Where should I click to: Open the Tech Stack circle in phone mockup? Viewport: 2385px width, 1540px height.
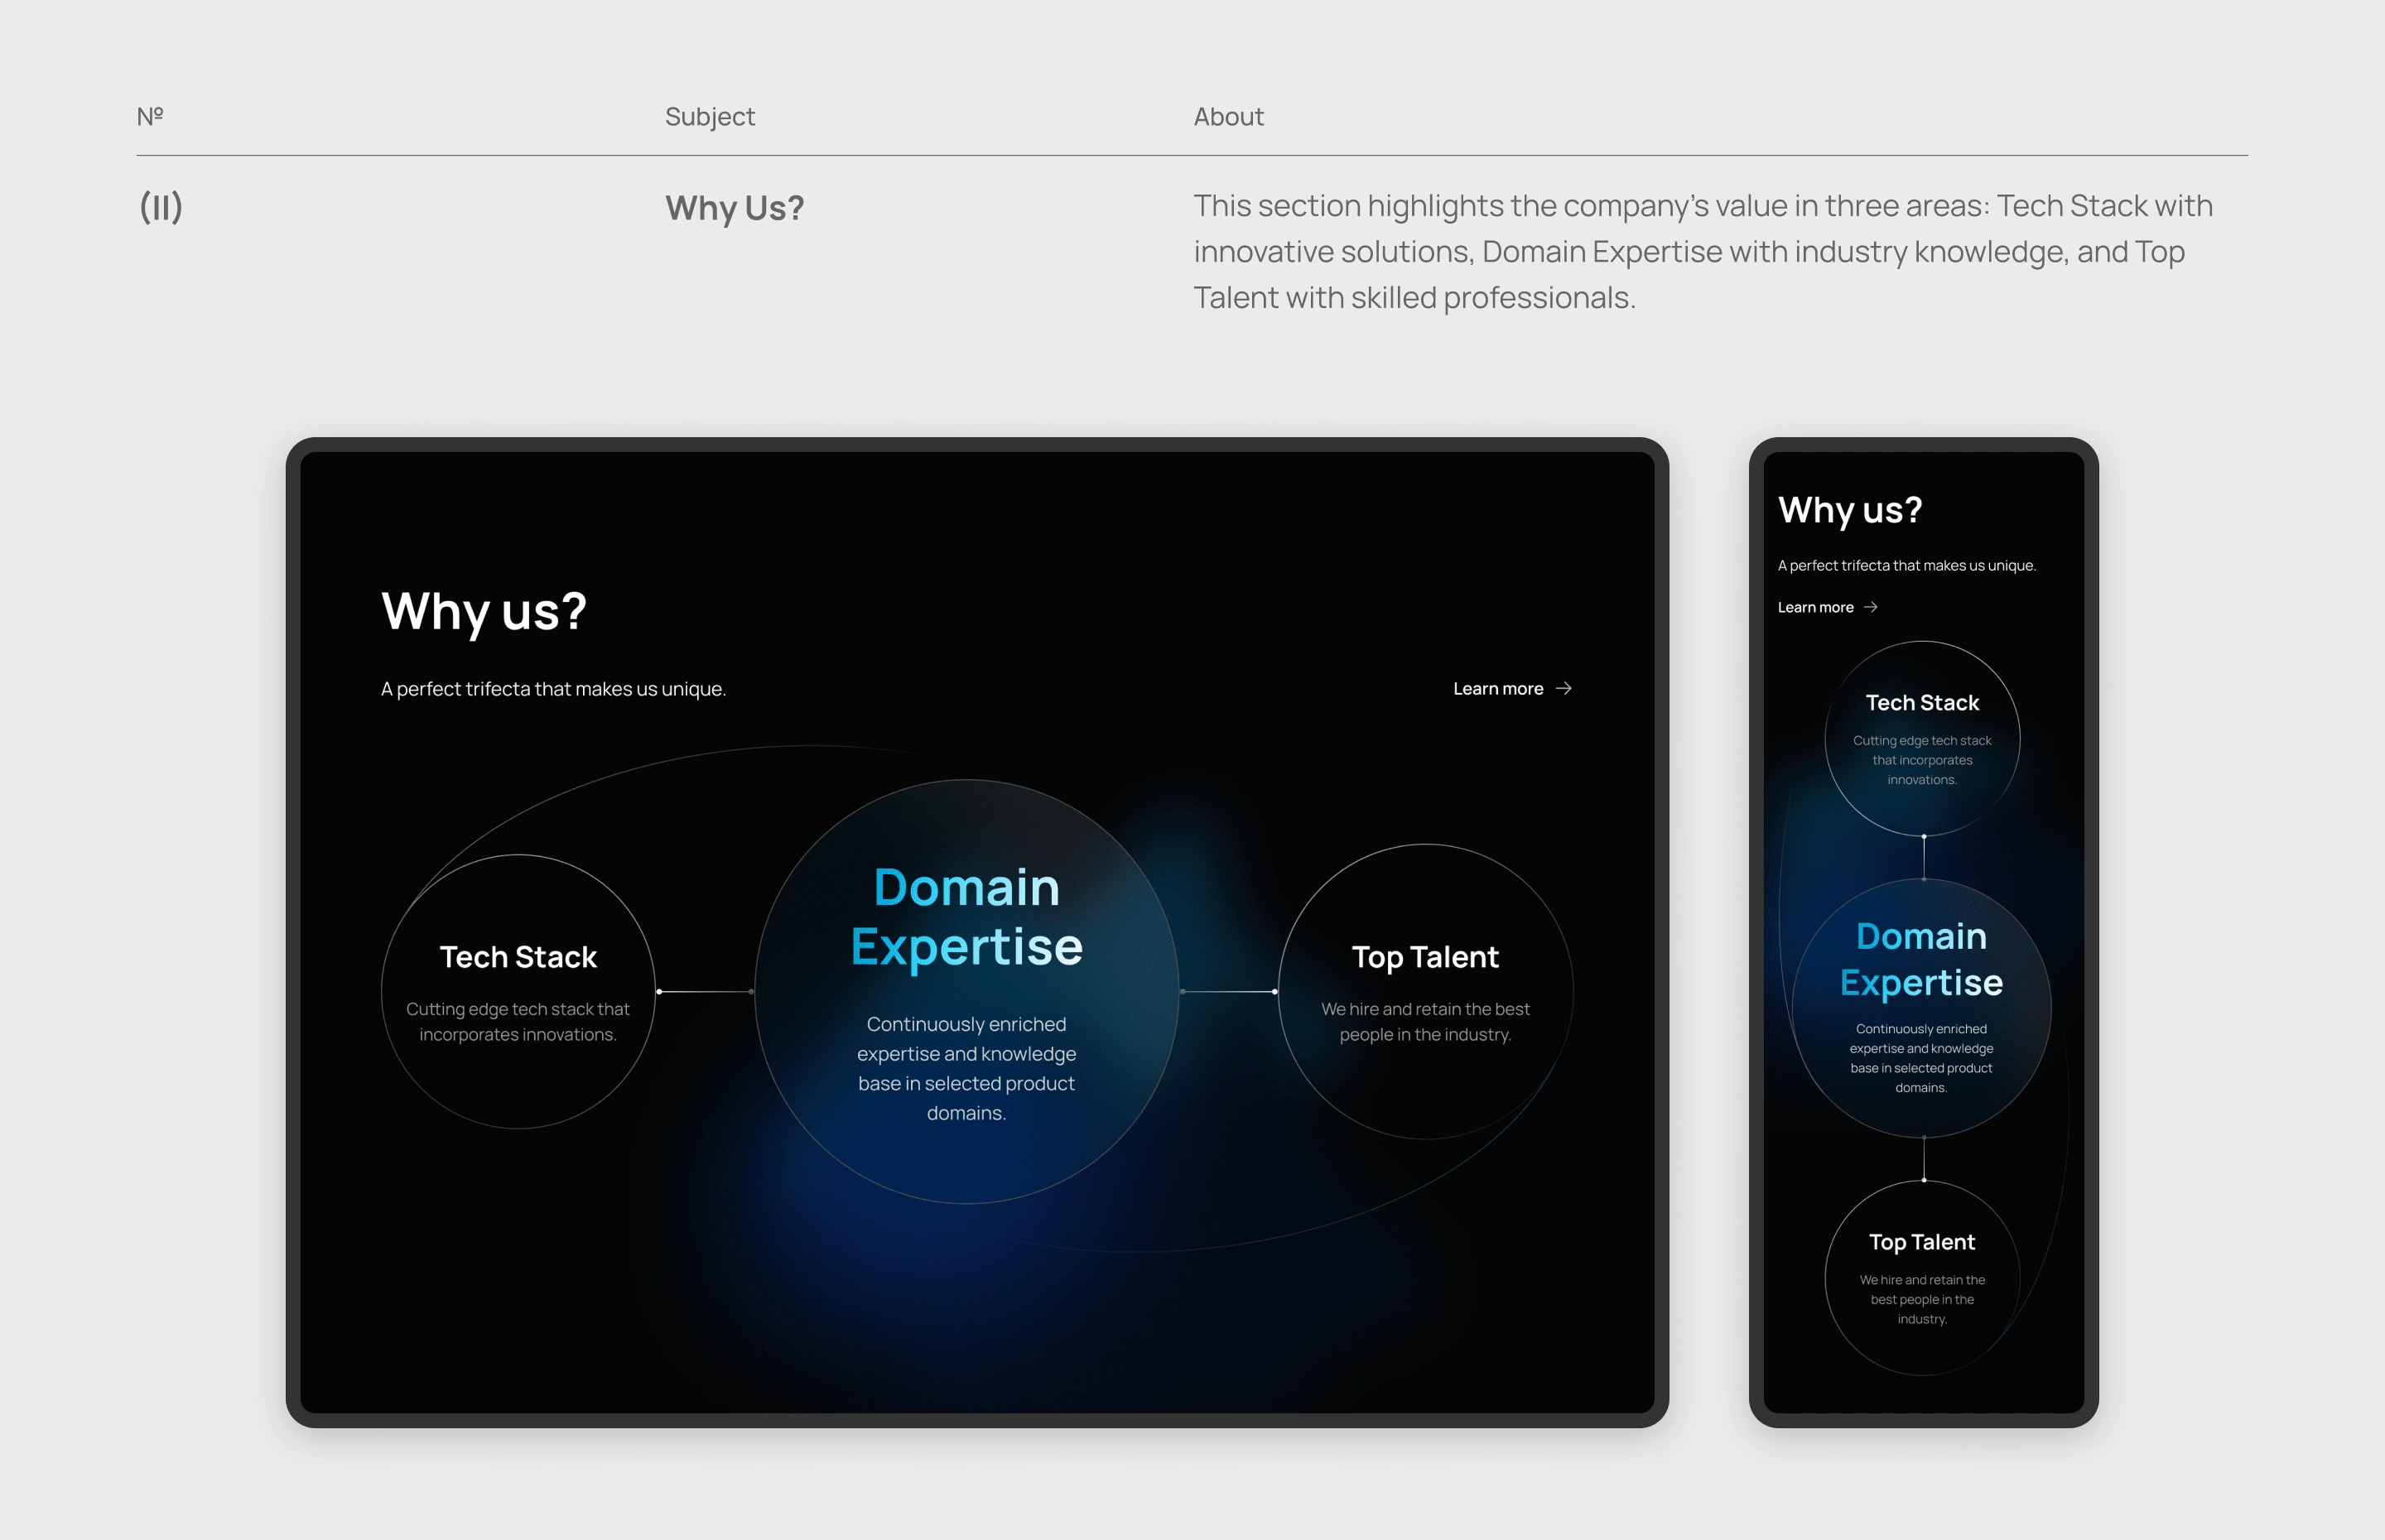click(x=1922, y=739)
